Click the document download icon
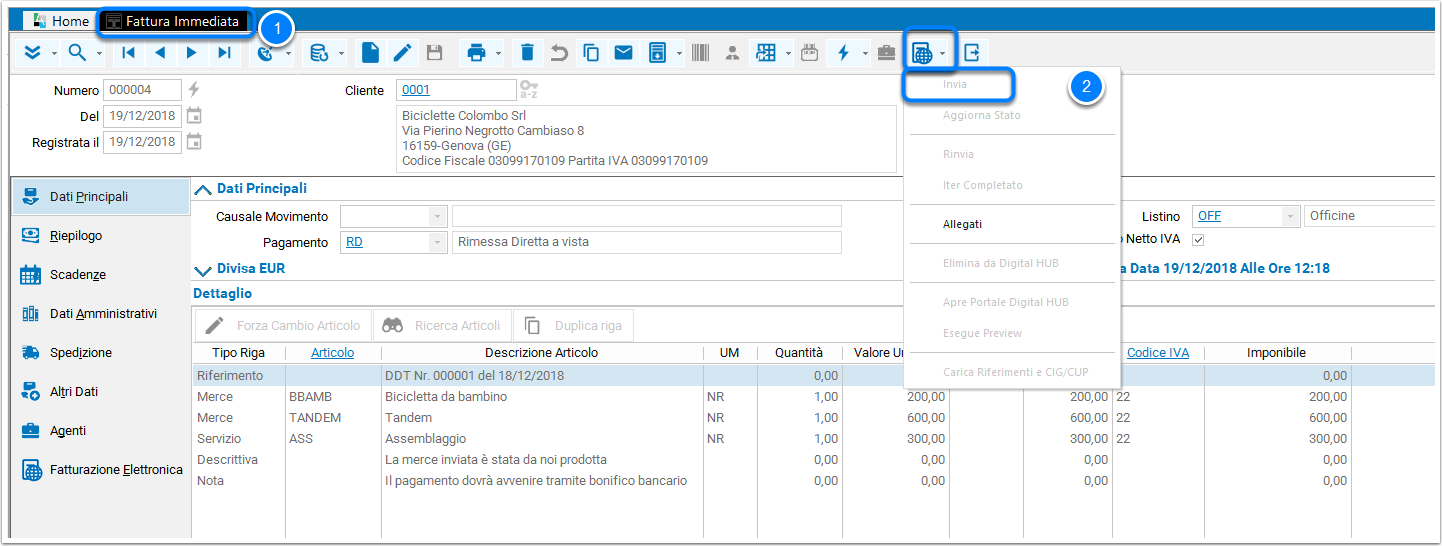 [x=657, y=53]
